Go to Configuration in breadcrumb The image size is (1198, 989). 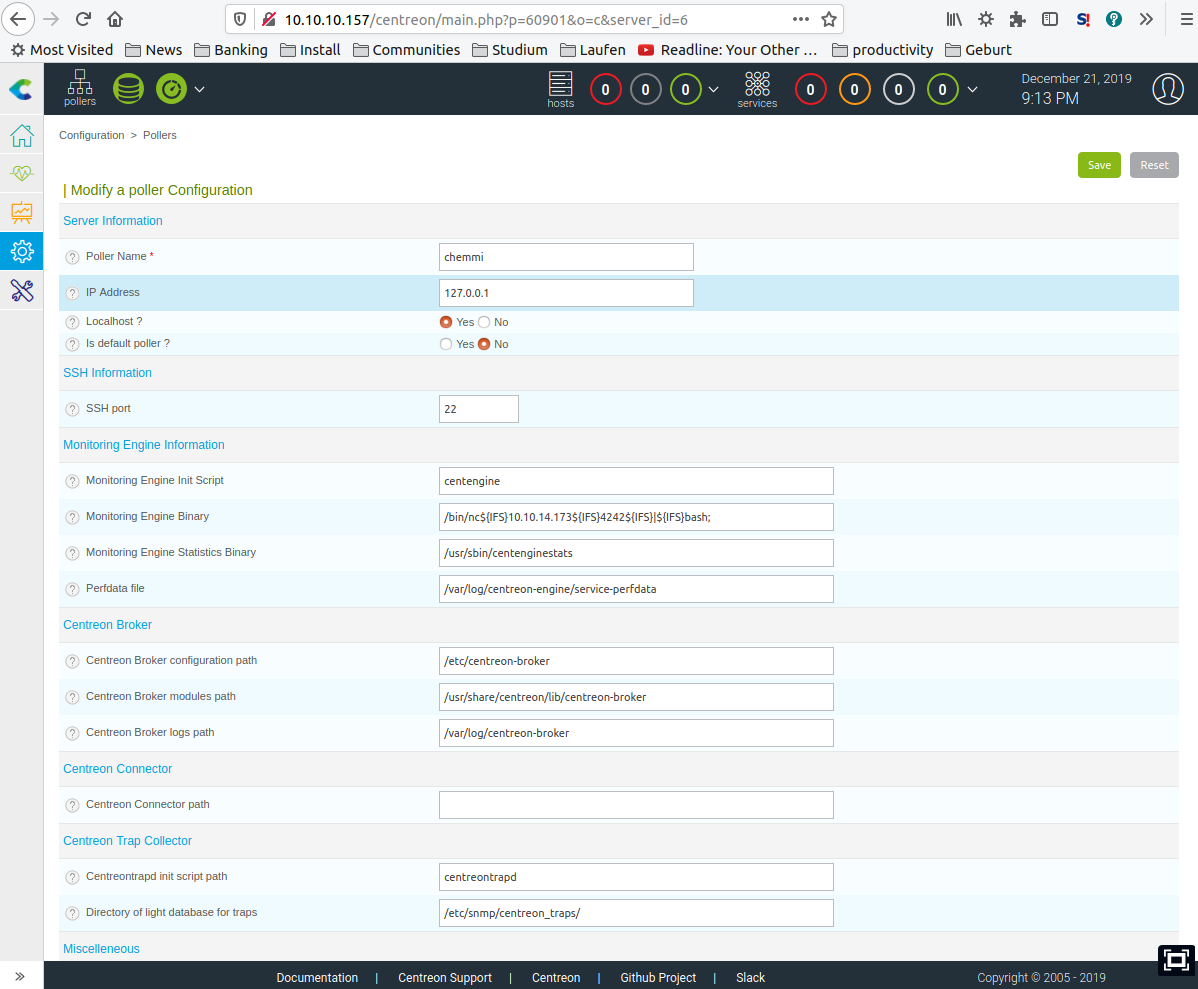pos(91,135)
